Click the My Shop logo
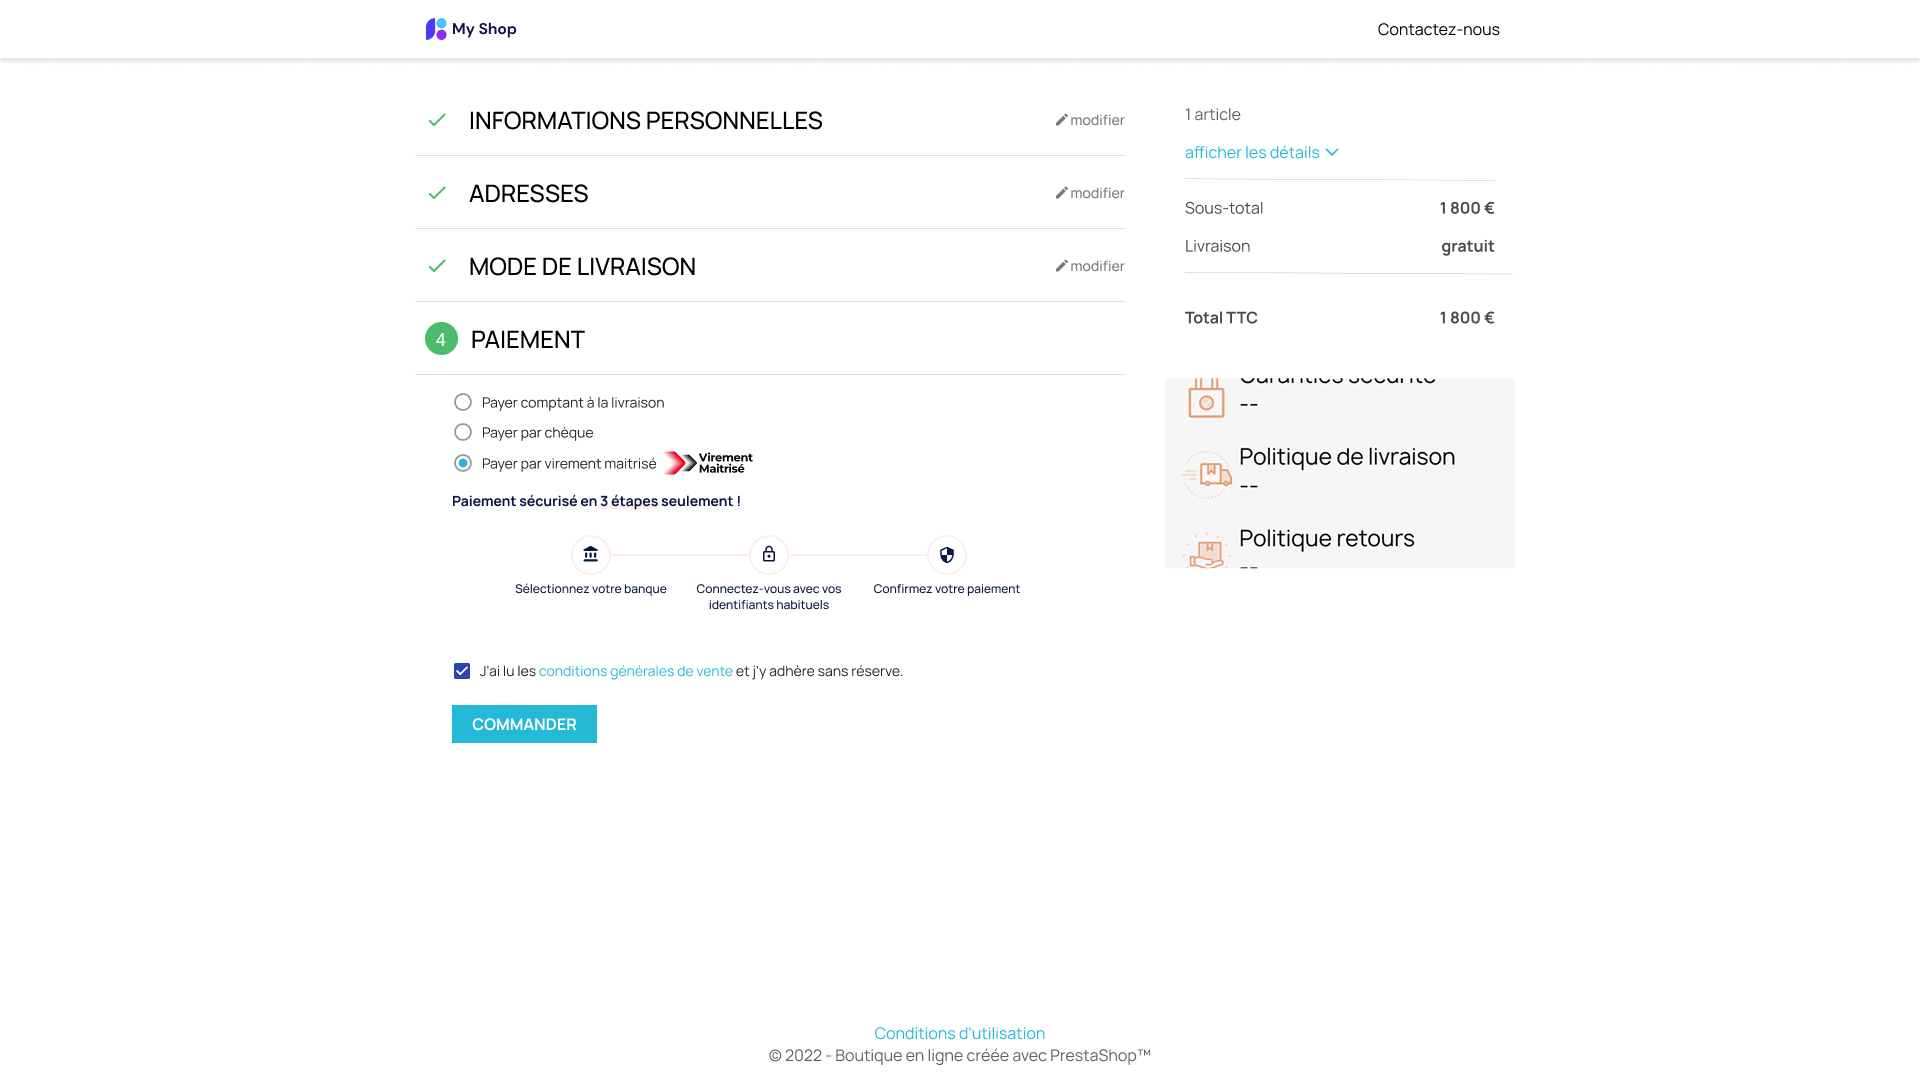 pyautogui.click(x=471, y=29)
